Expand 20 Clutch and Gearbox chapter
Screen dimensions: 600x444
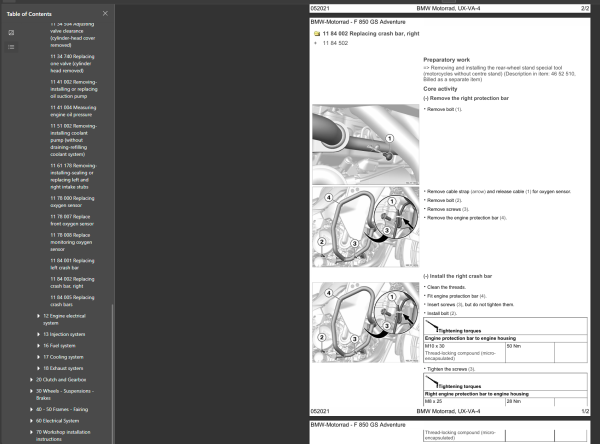tap(31, 380)
